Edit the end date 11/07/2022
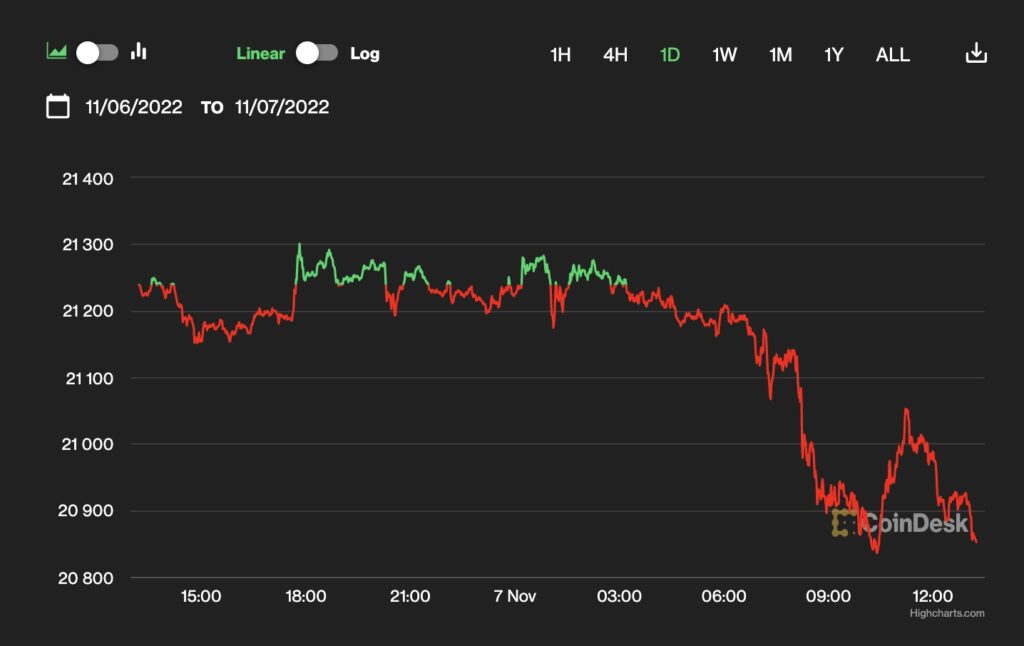Image resolution: width=1024 pixels, height=646 pixels. pyautogui.click(x=282, y=107)
